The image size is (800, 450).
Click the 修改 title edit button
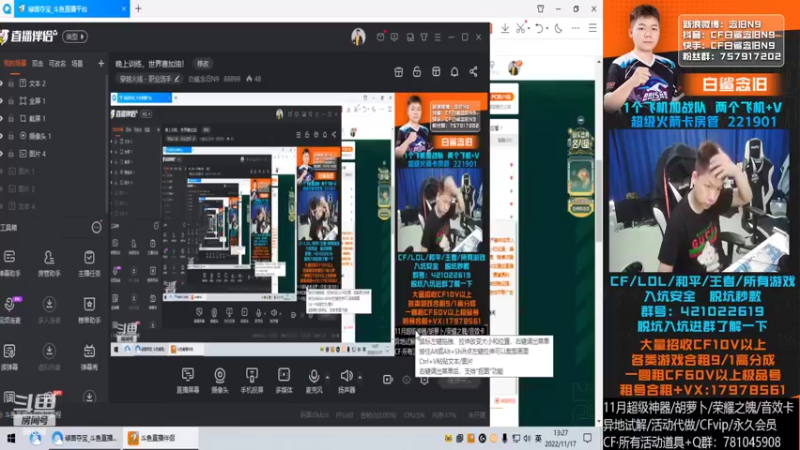[203, 64]
